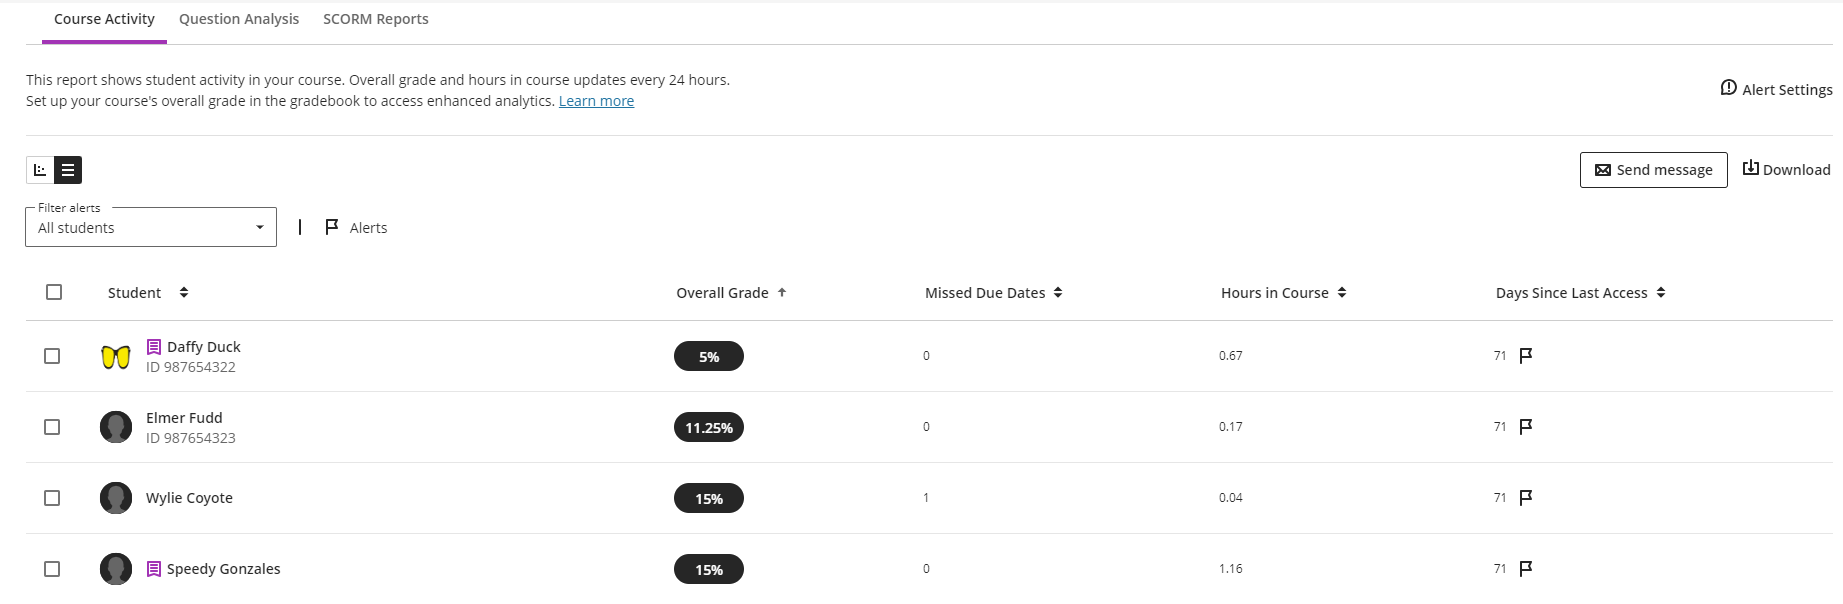
Task: Click Daffy Duck's profile avatar
Action: click(x=116, y=356)
